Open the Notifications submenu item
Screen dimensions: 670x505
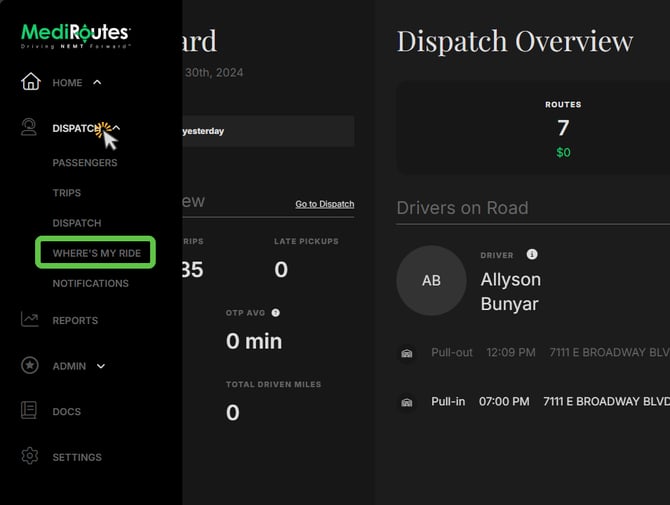pyautogui.click(x=90, y=283)
